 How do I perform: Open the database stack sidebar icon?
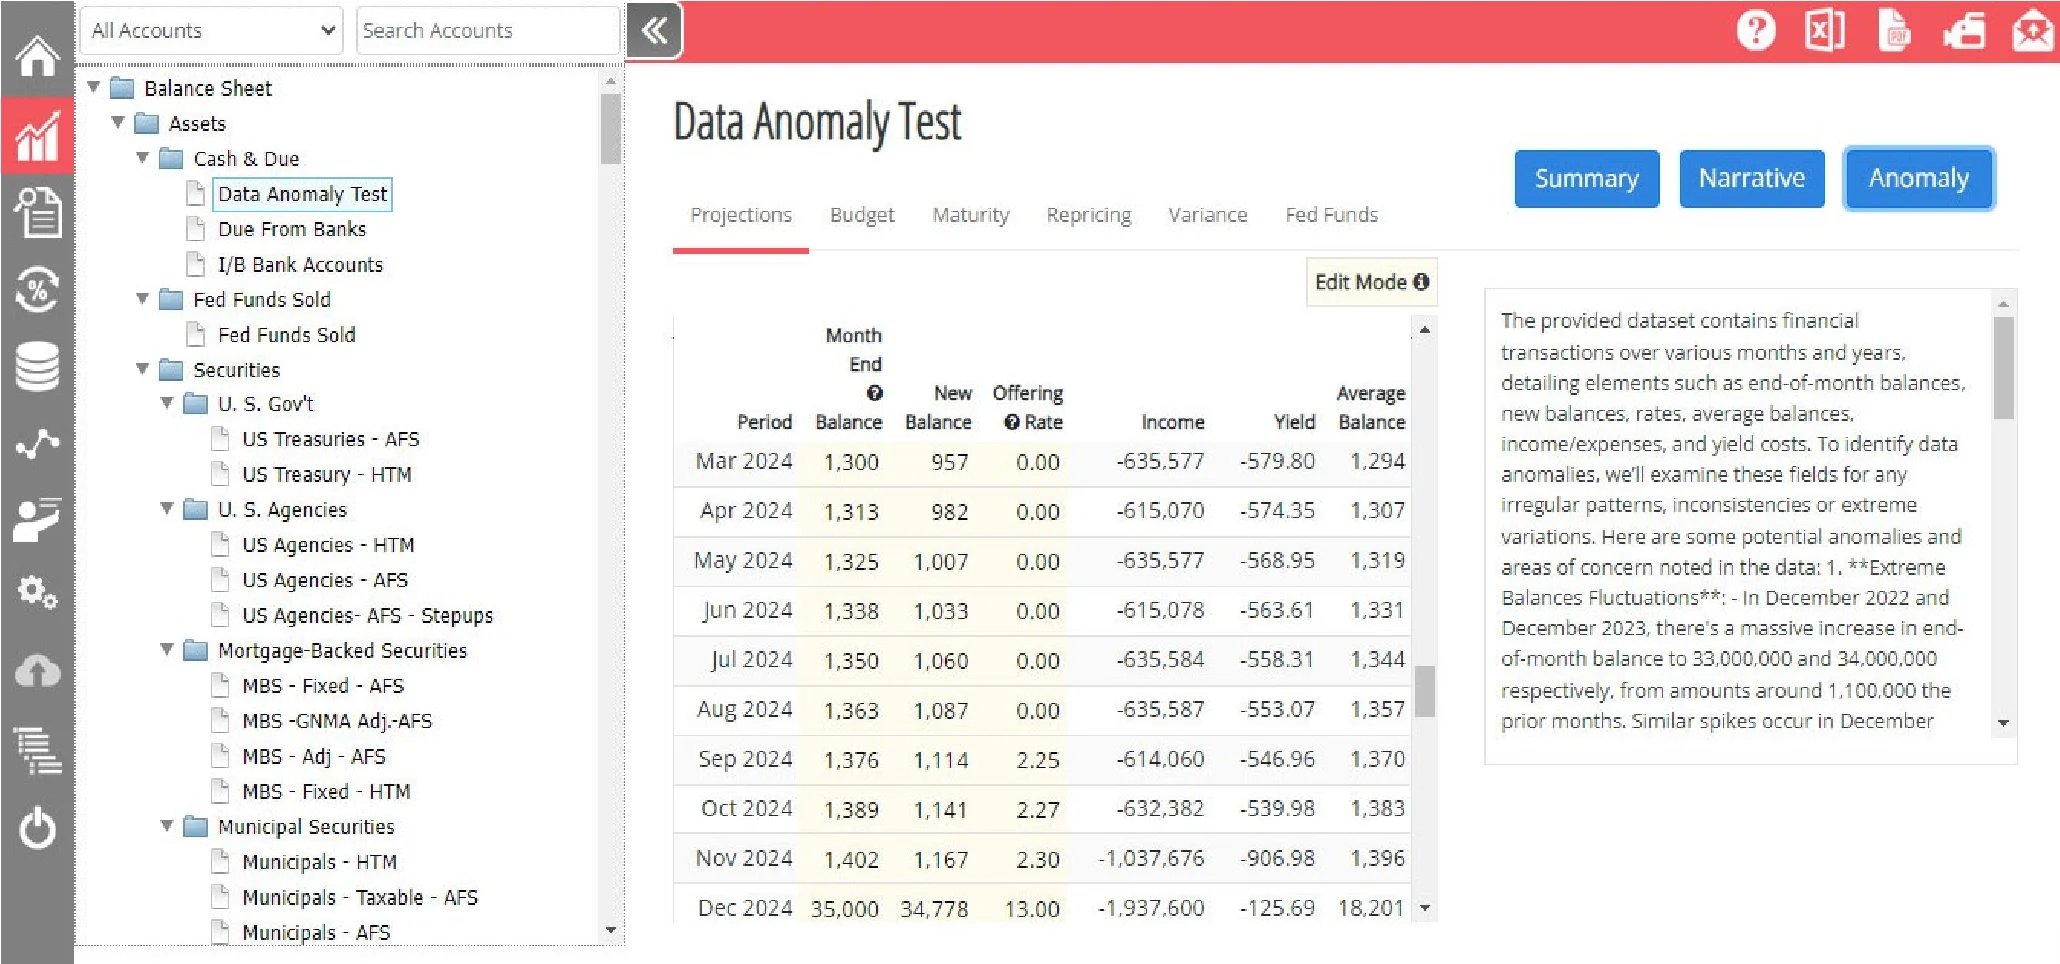click(x=37, y=366)
